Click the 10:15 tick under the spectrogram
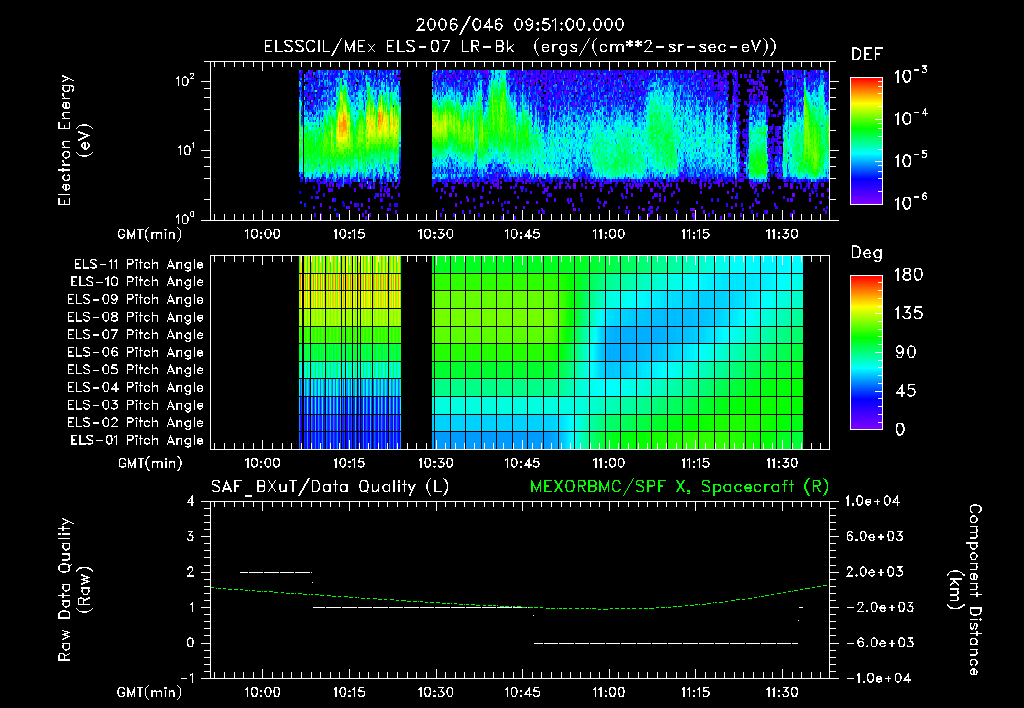This screenshot has width=1024, height=708. pos(349,234)
